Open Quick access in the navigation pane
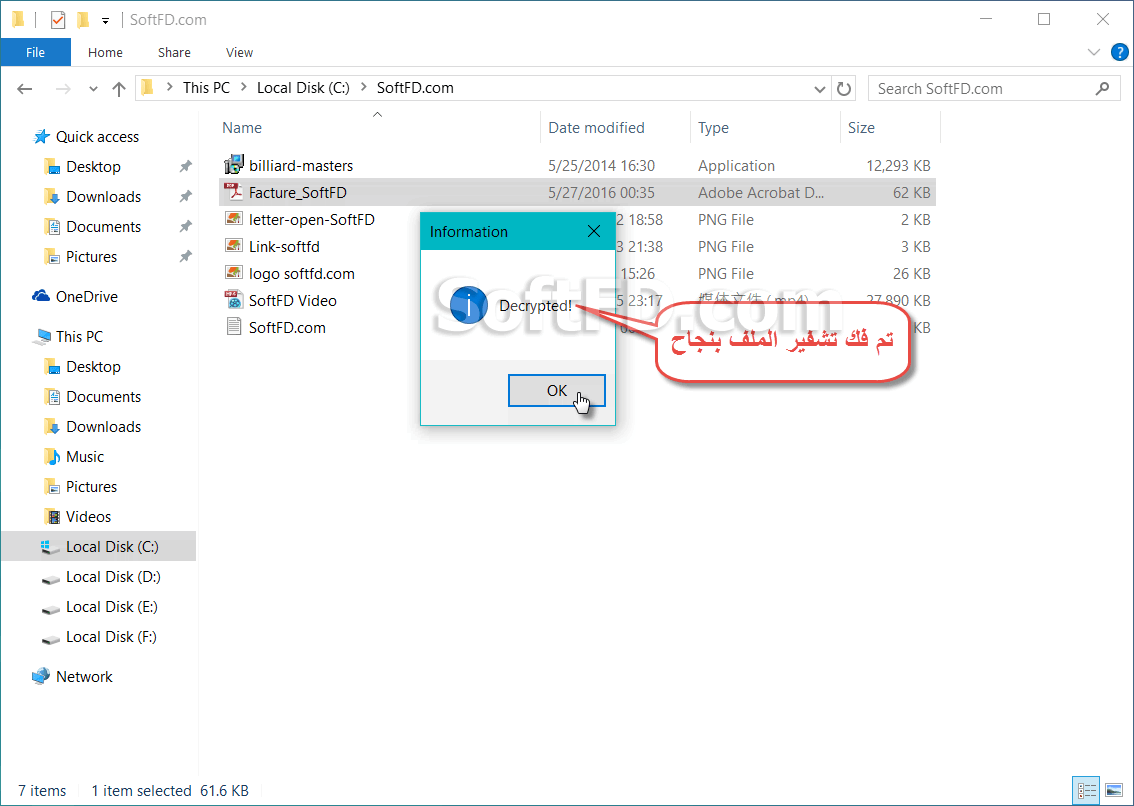 point(97,137)
